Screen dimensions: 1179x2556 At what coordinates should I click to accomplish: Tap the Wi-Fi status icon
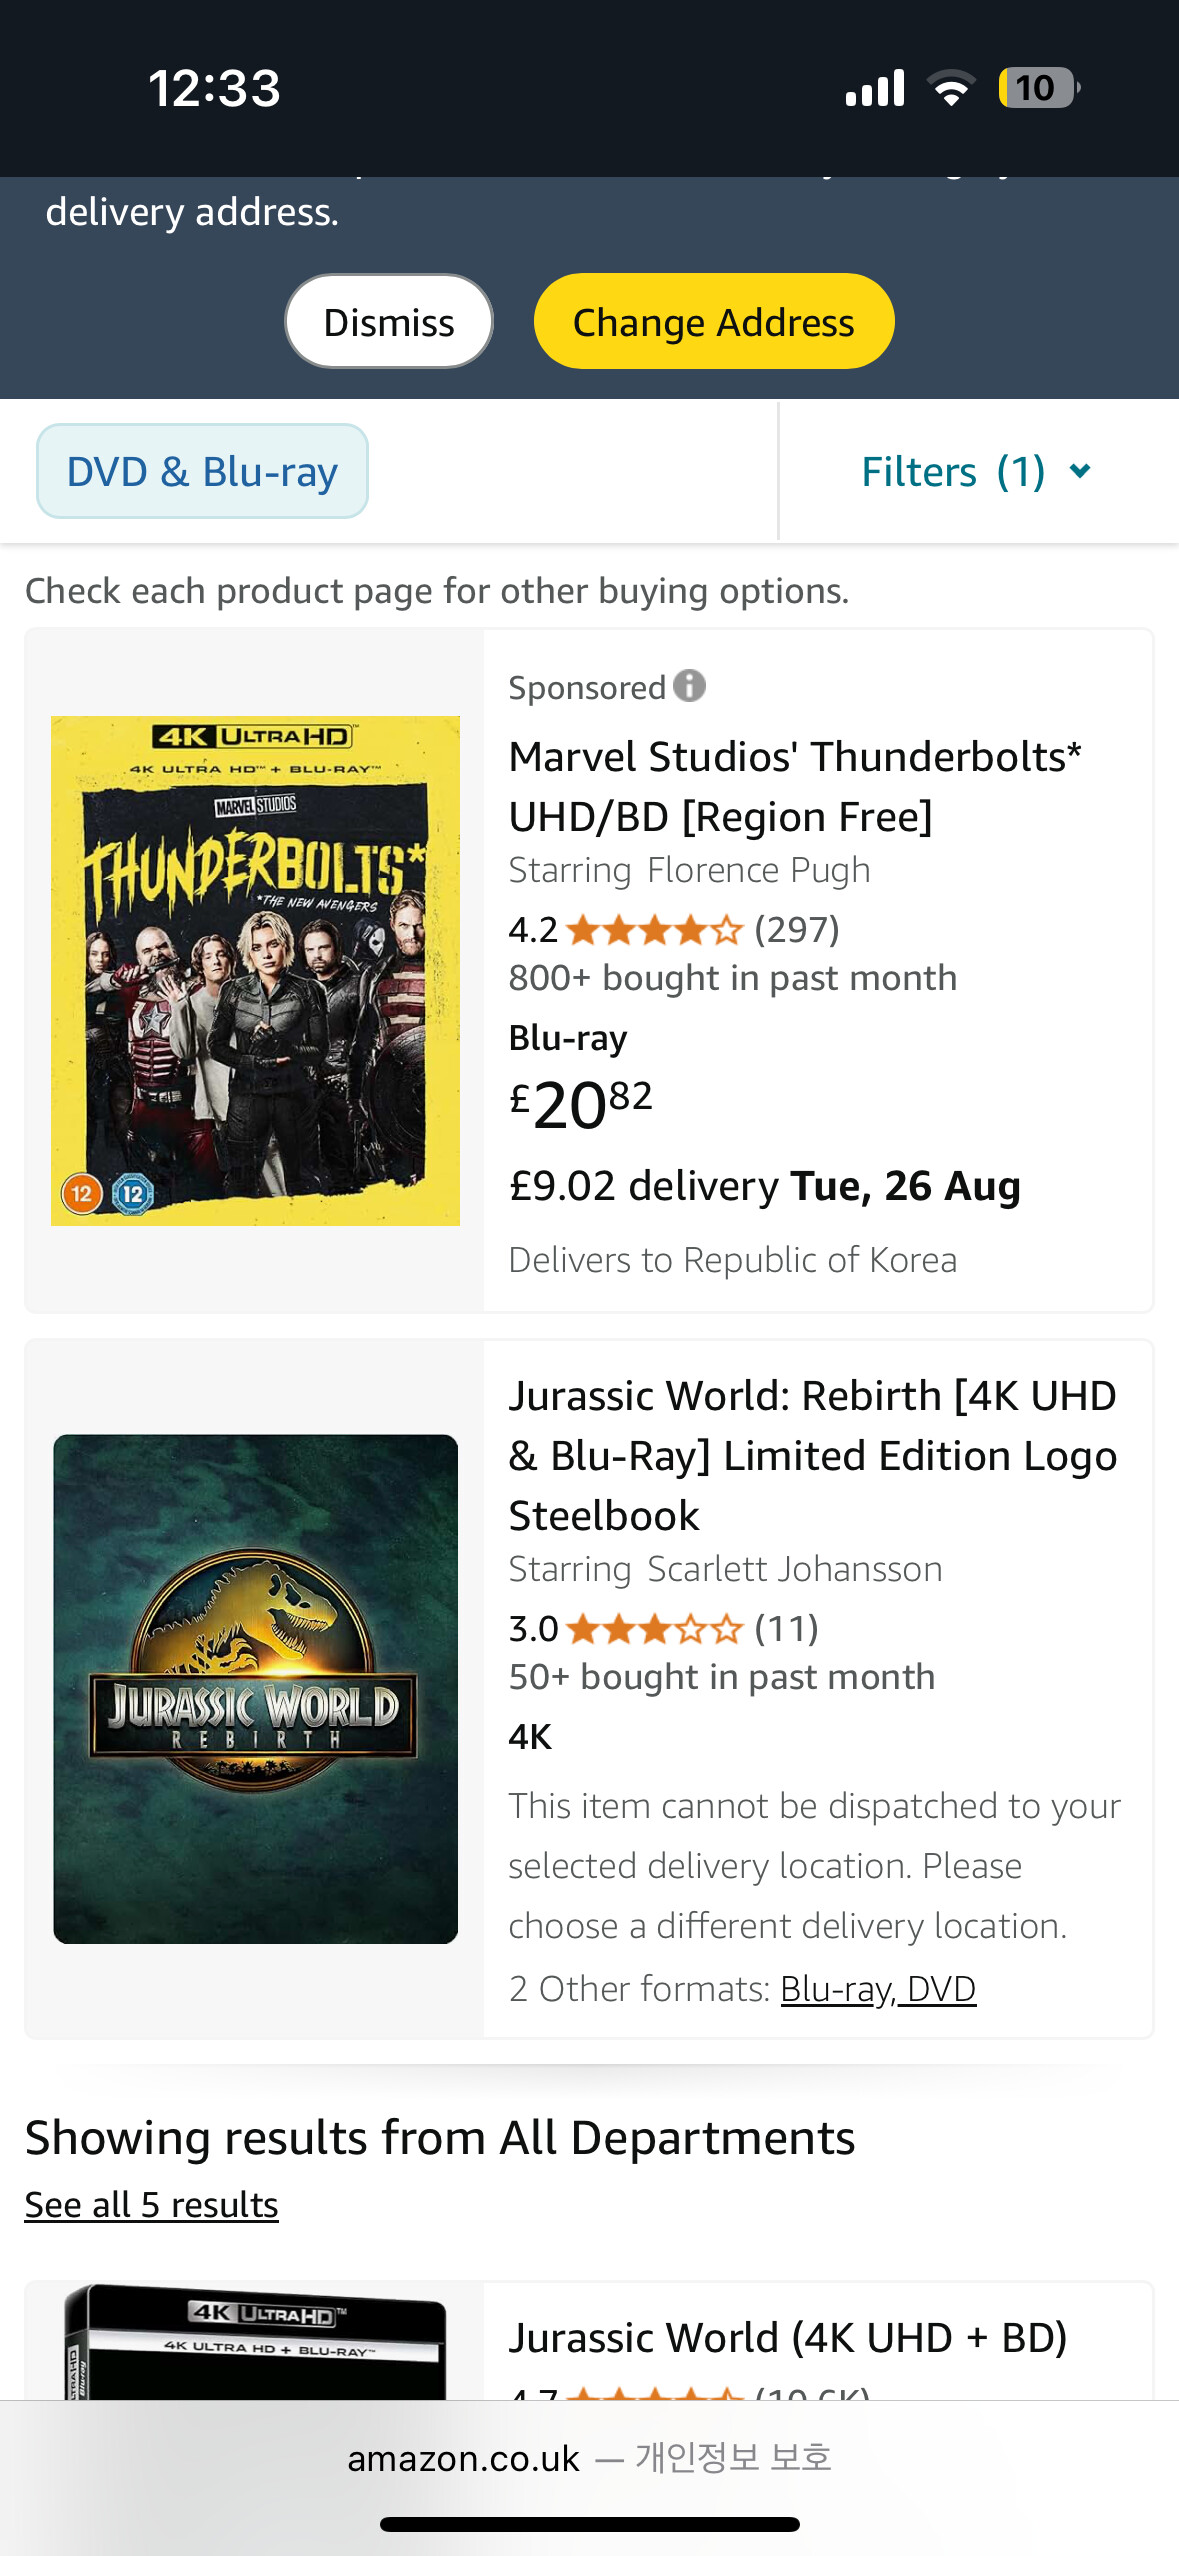coord(951,88)
